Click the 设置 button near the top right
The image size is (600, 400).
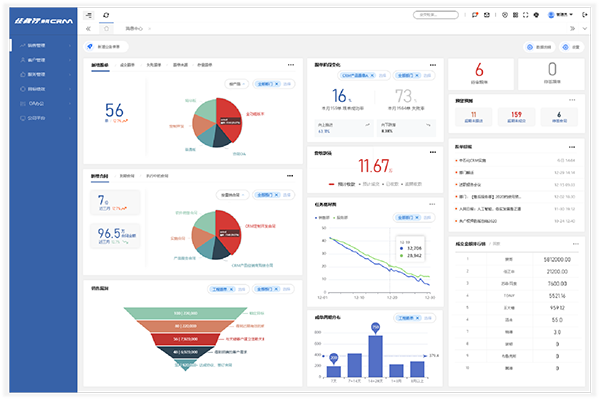click(572, 46)
